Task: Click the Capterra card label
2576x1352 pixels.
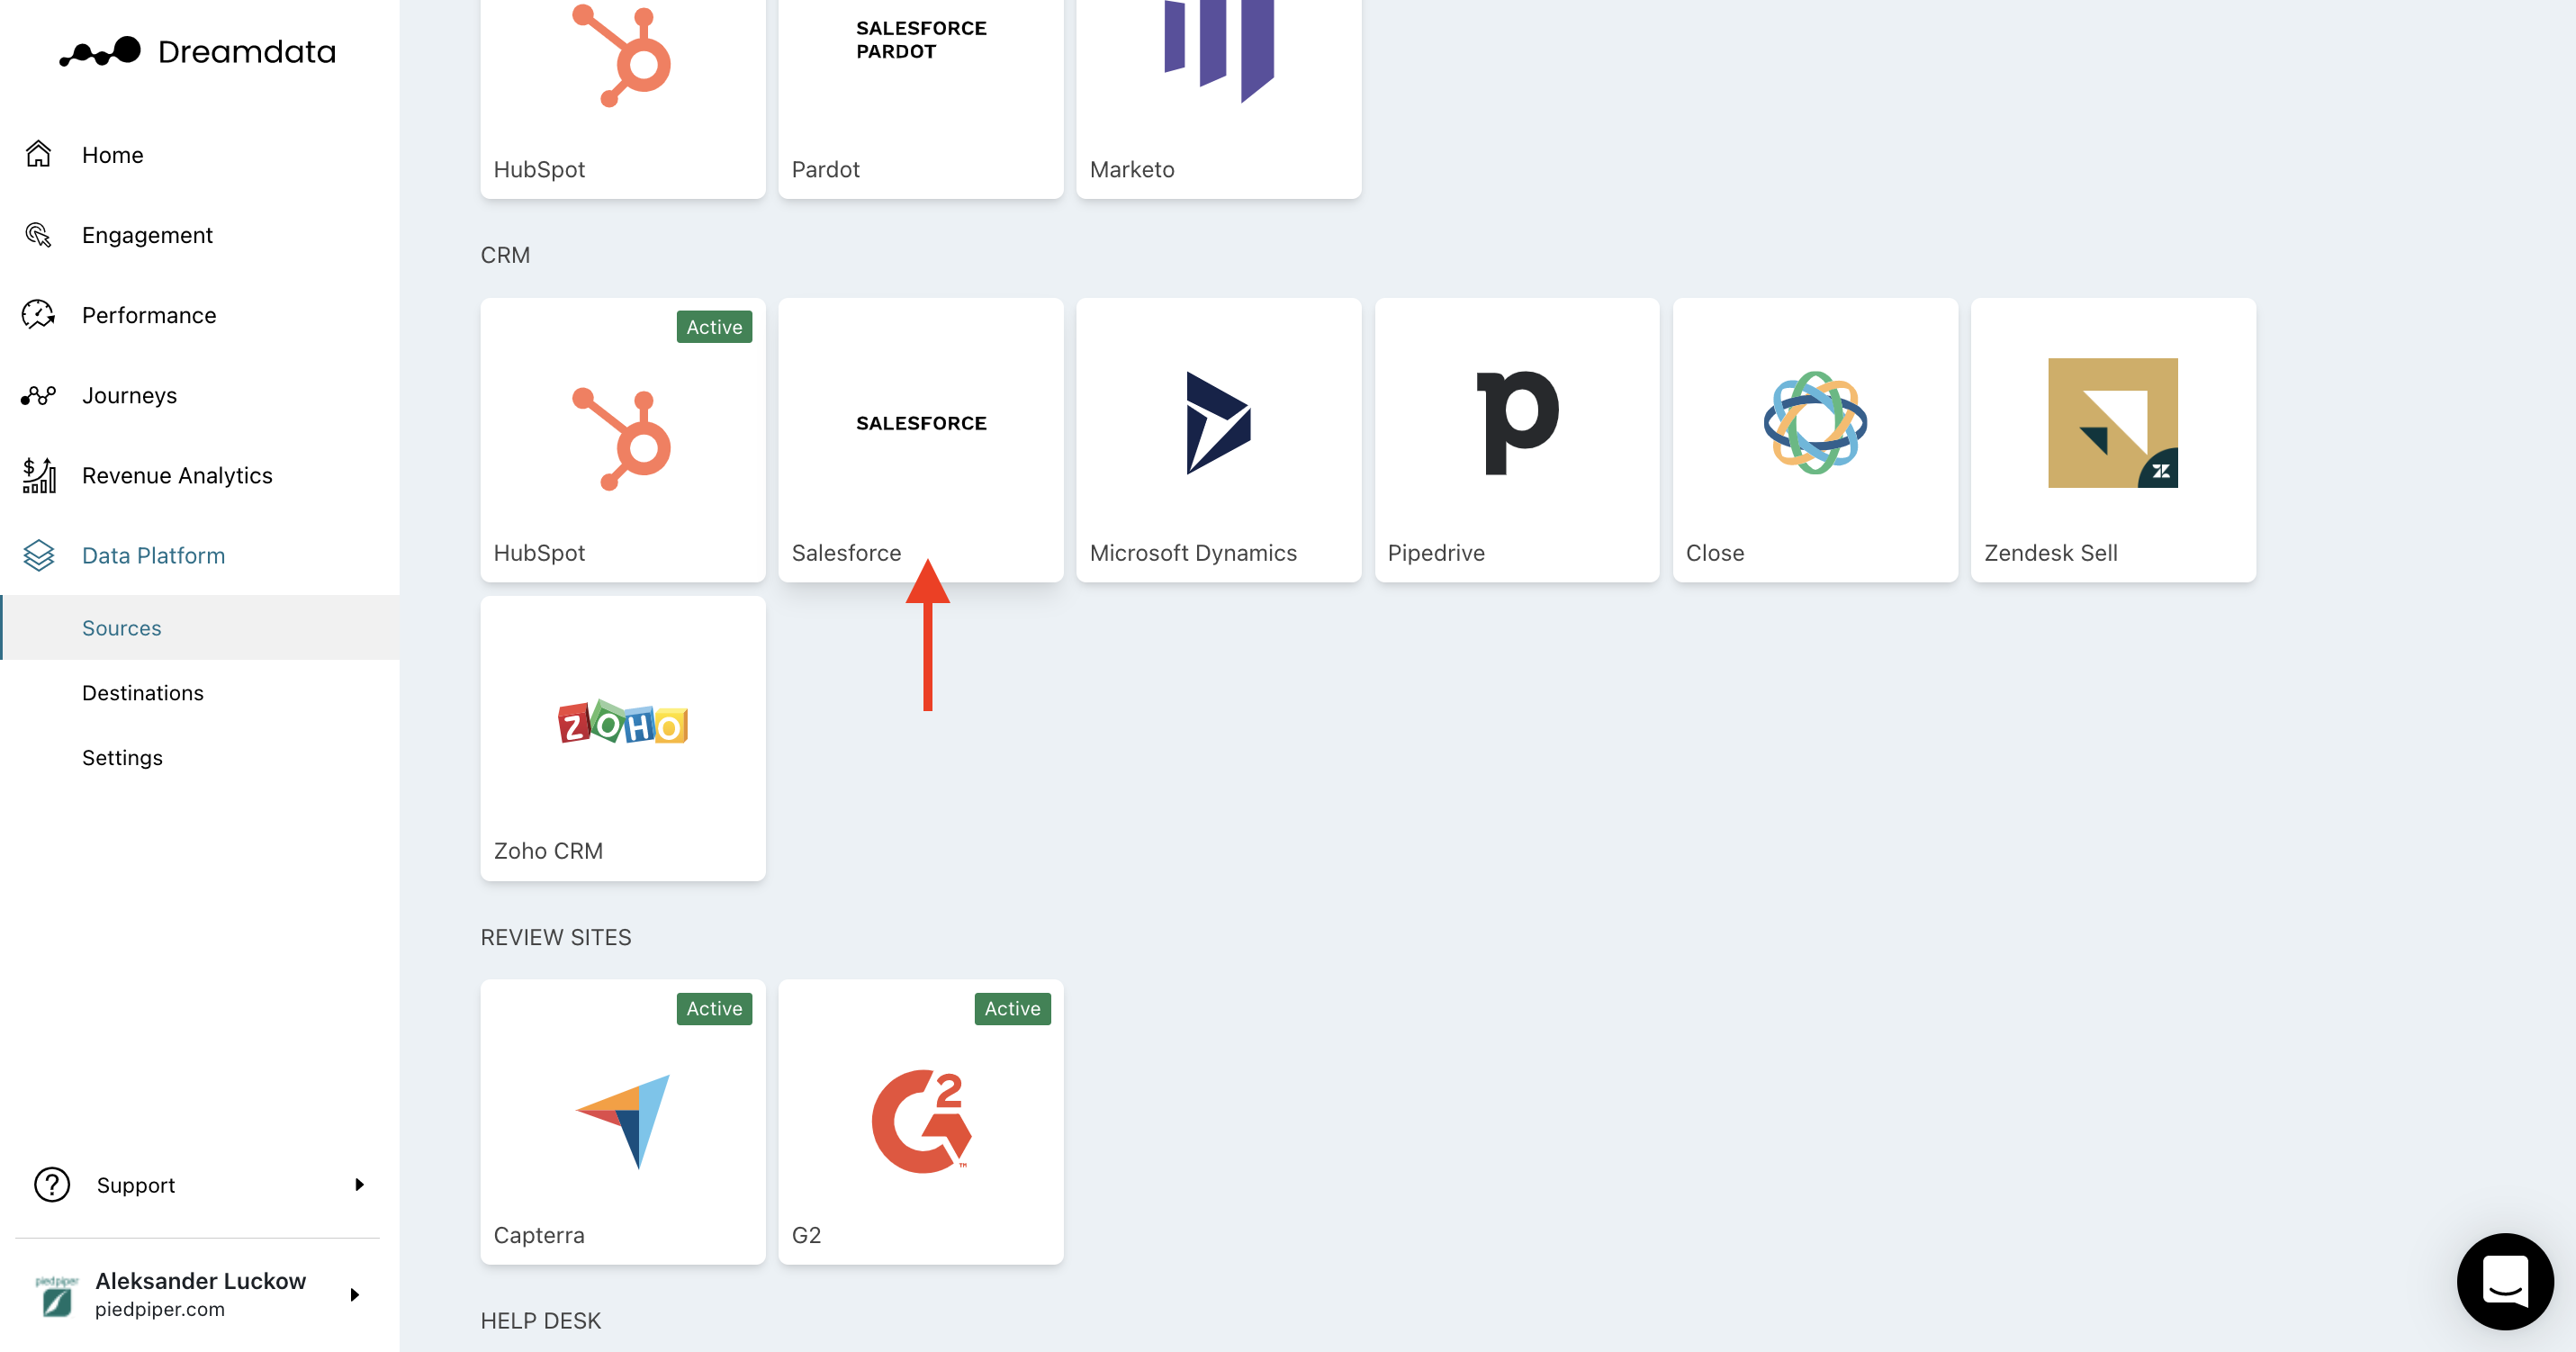Action: (539, 1235)
